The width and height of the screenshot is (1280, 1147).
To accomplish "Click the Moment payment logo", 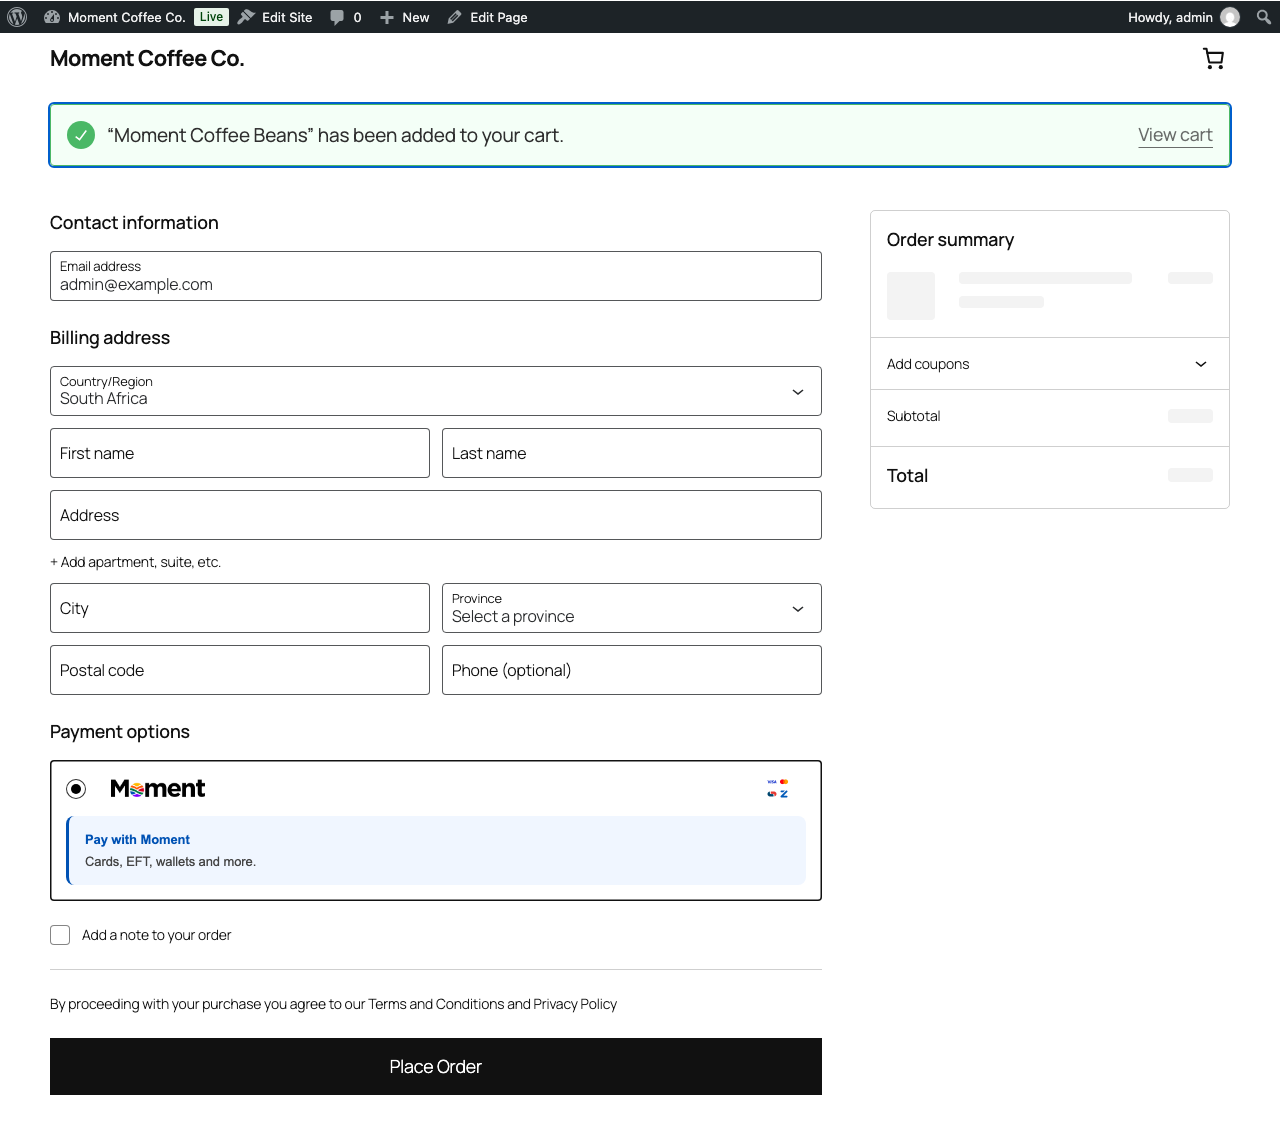I will (x=157, y=789).
